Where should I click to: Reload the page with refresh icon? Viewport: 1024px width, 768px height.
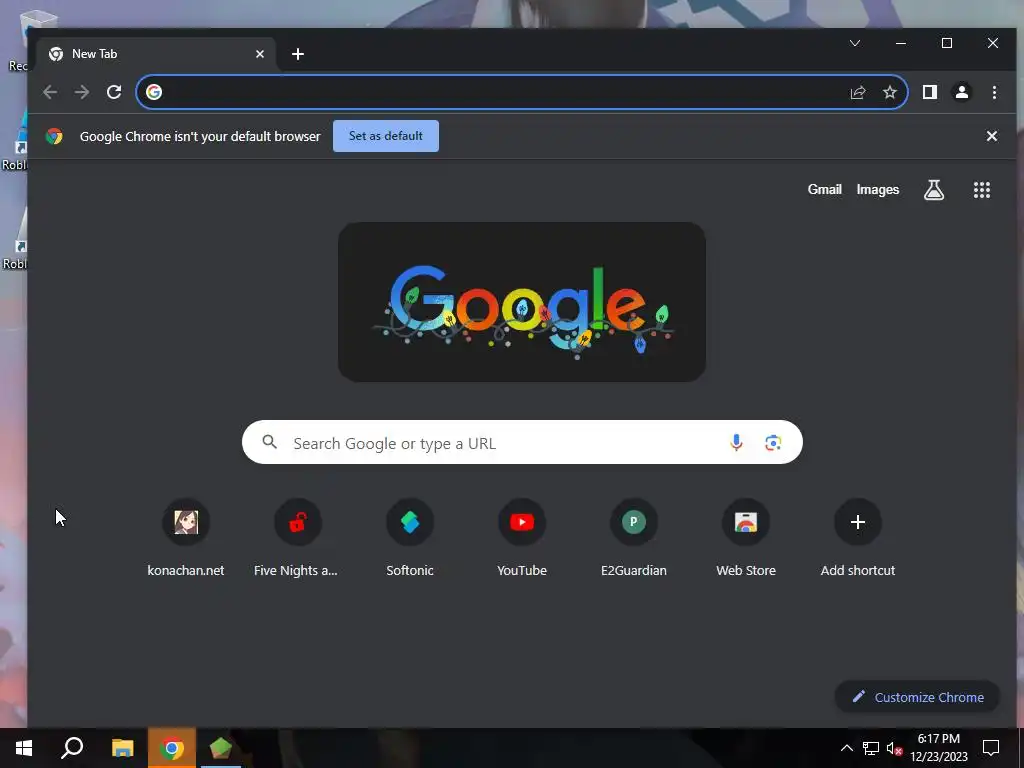(114, 92)
